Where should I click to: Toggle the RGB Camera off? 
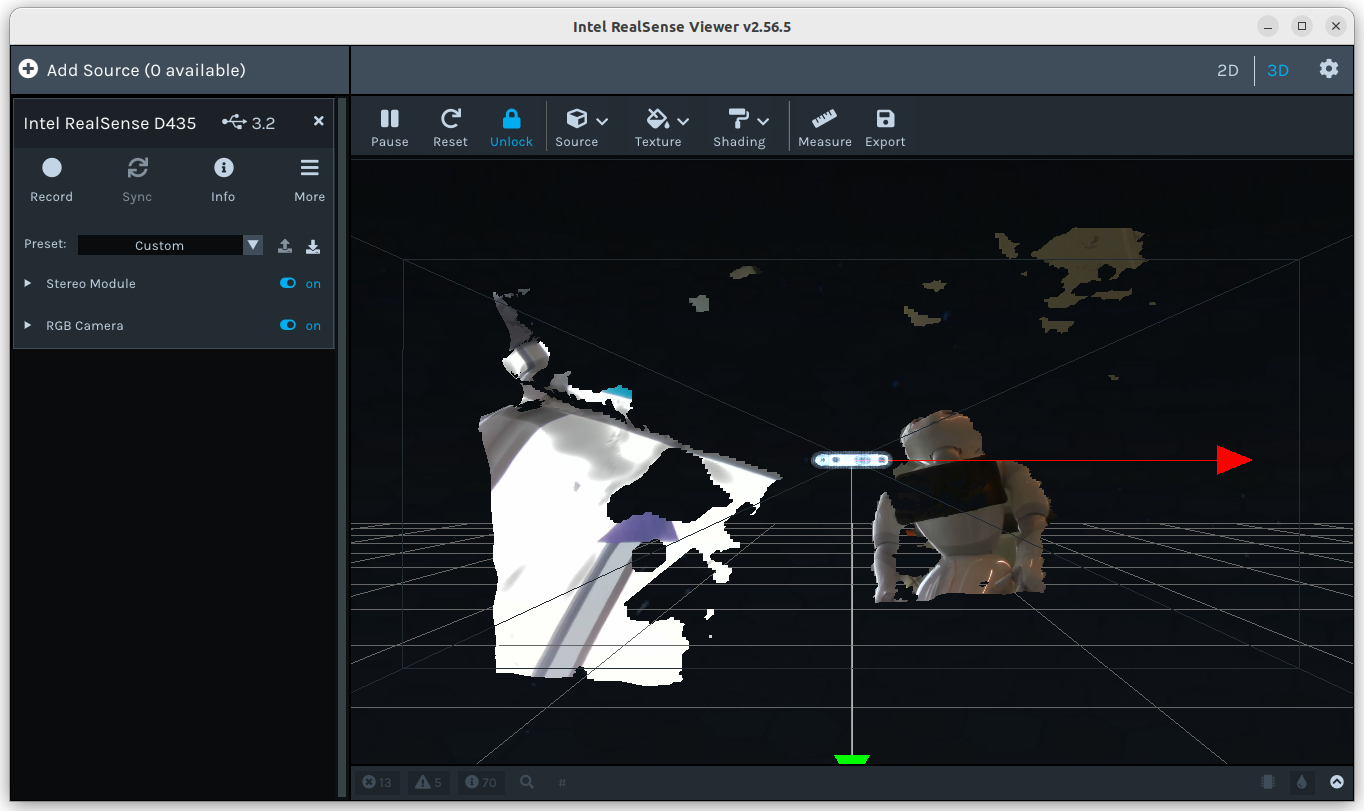tap(289, 326)
